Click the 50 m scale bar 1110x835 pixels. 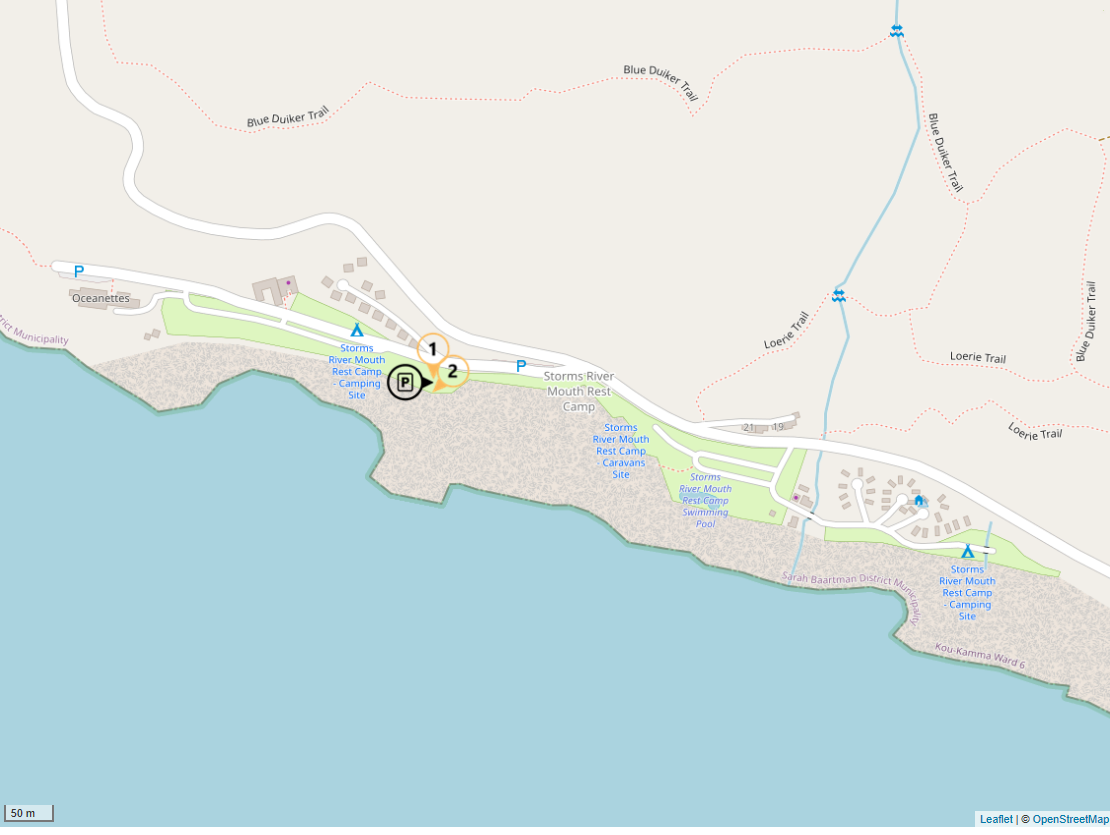(28, 813)
